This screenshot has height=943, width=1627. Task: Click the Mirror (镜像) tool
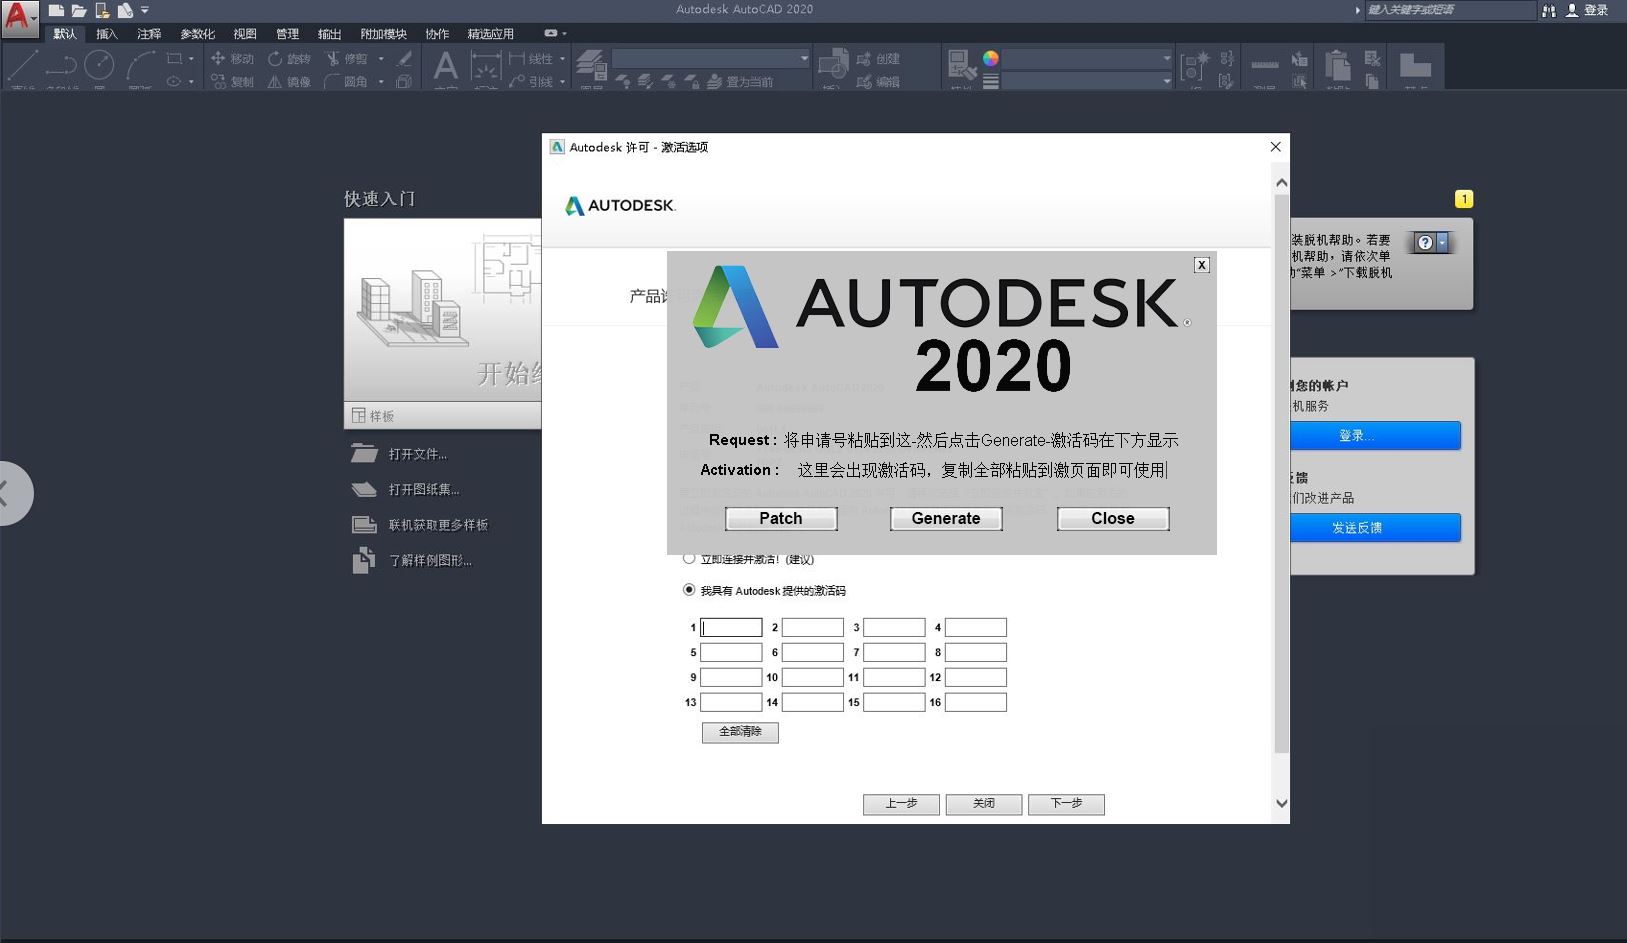[289, 82]
